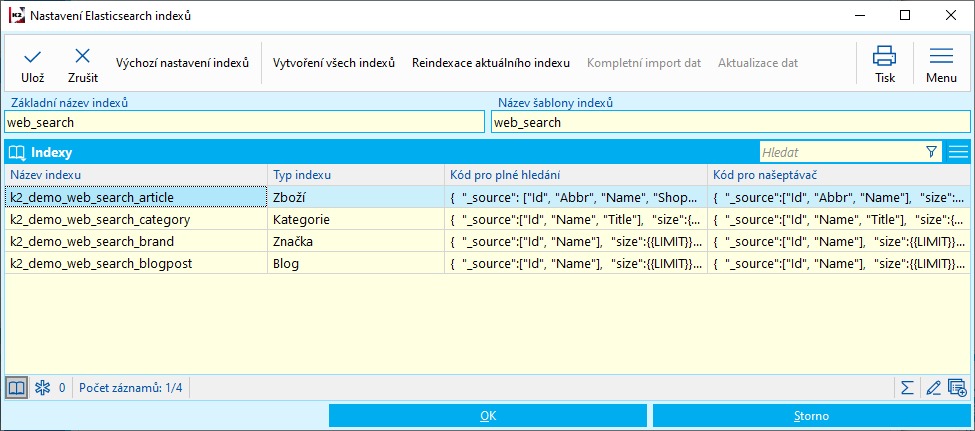Click into the Název šablony indexů field
Image resolution: width=975 pixels, height=431 pixels.
[730, 122]
